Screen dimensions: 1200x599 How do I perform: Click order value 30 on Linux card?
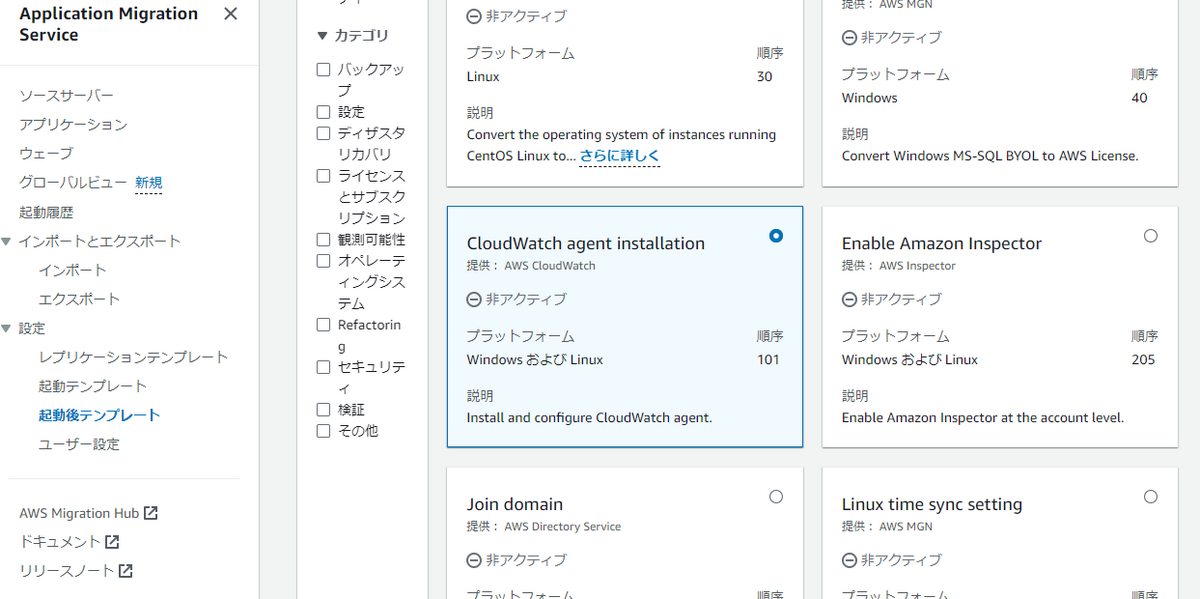[765, 77]
